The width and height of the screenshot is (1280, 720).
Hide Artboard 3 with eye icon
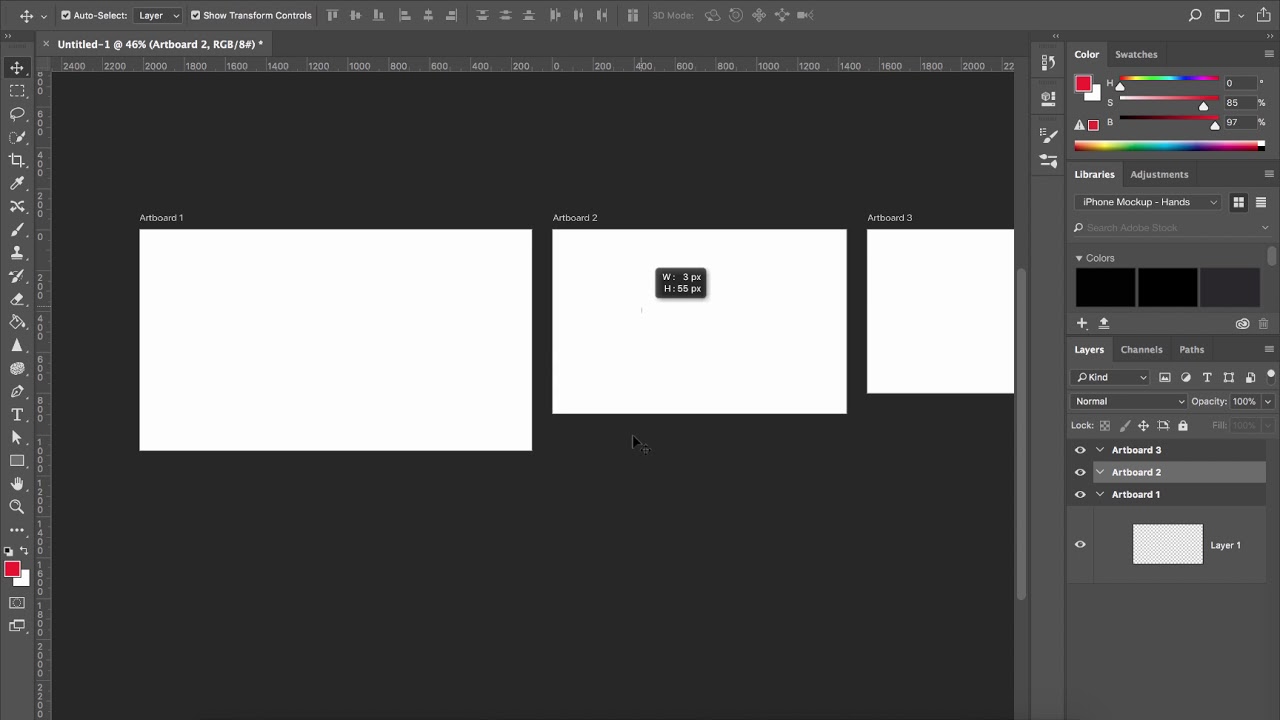coord(1080,450)
